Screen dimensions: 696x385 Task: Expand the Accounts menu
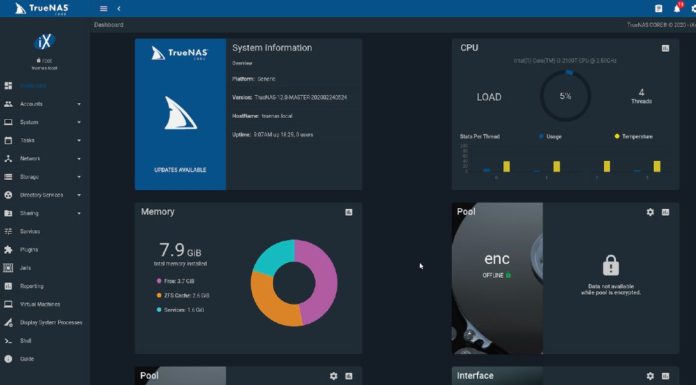(44, 104)
